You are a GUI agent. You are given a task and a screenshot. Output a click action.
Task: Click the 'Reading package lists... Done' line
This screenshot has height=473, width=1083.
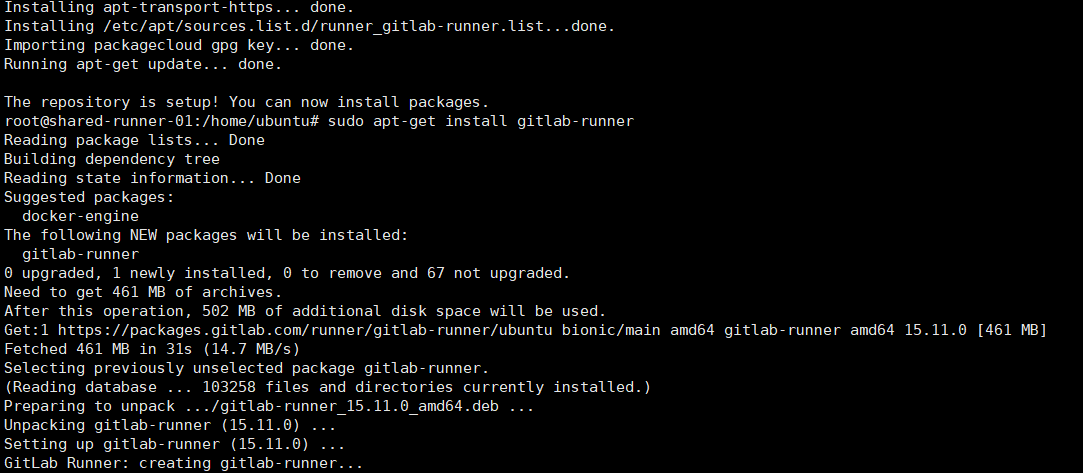134,140
